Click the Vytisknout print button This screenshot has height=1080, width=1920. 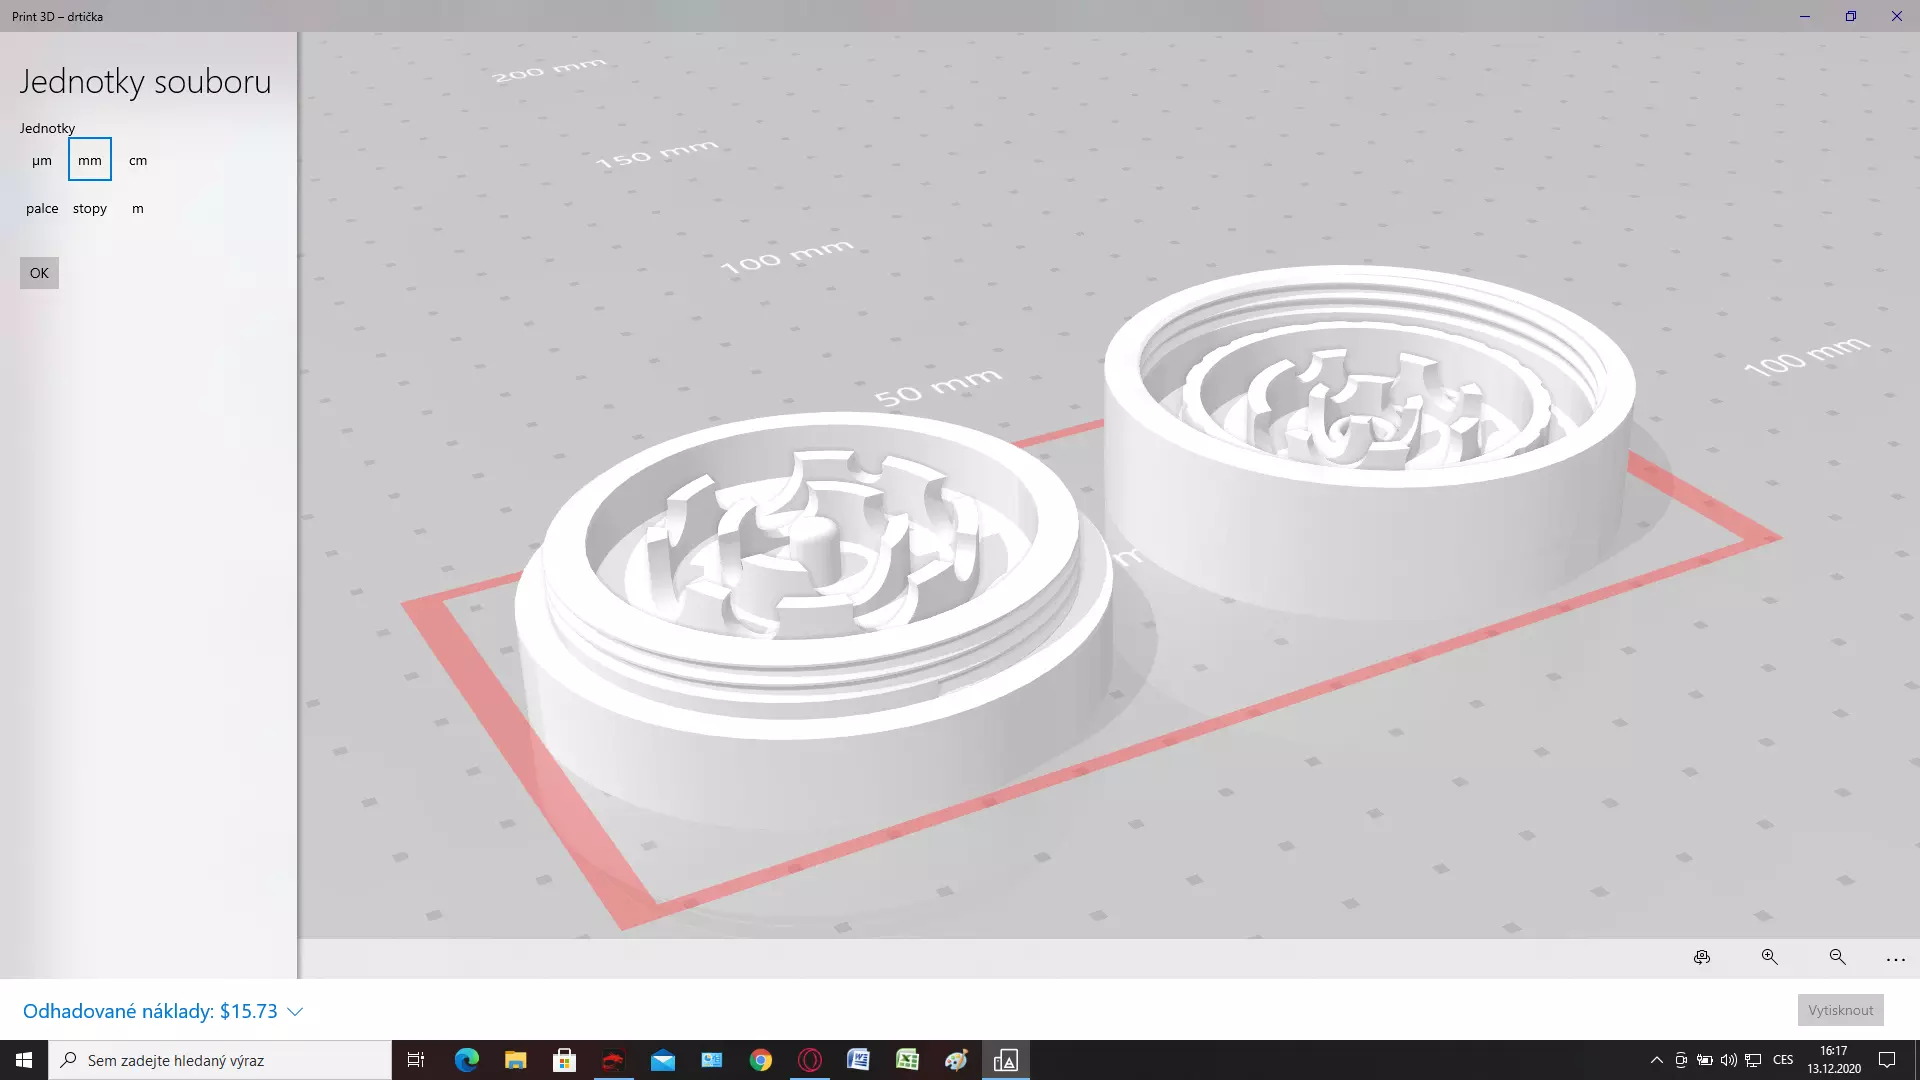pyautogui.click(x=1840, y=1010)
